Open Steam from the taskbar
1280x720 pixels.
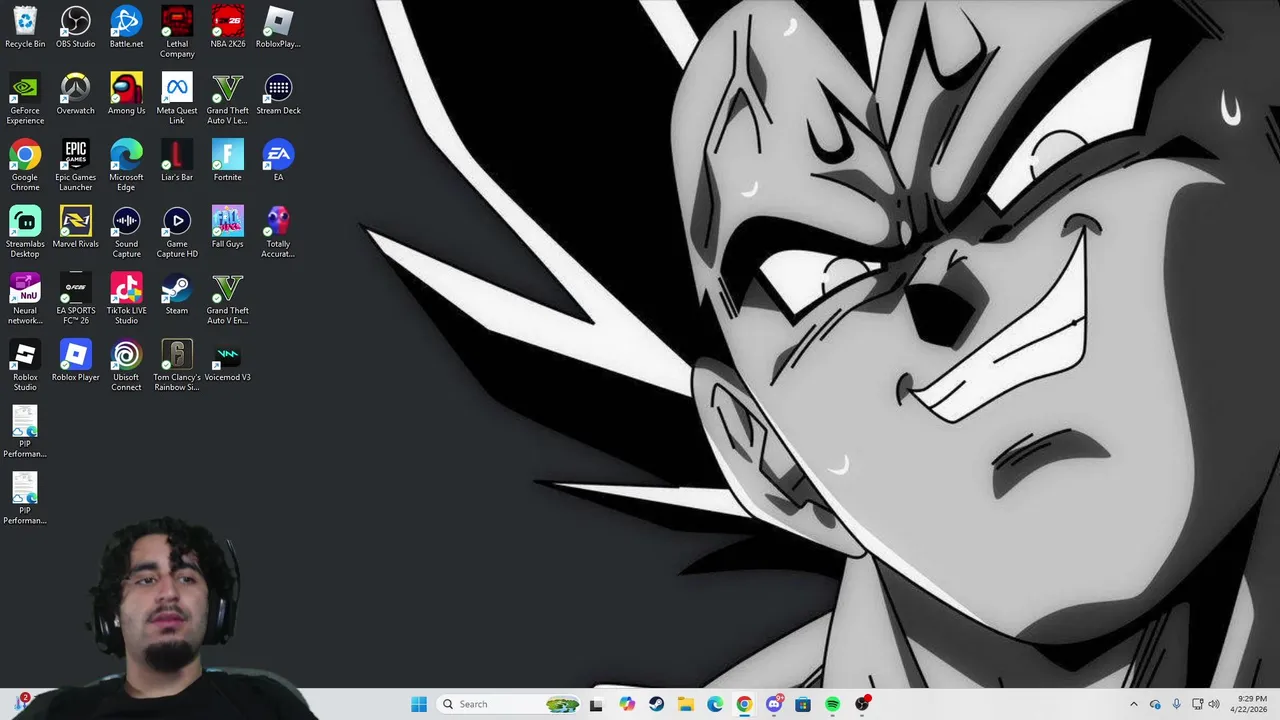(x=656, y=704)
